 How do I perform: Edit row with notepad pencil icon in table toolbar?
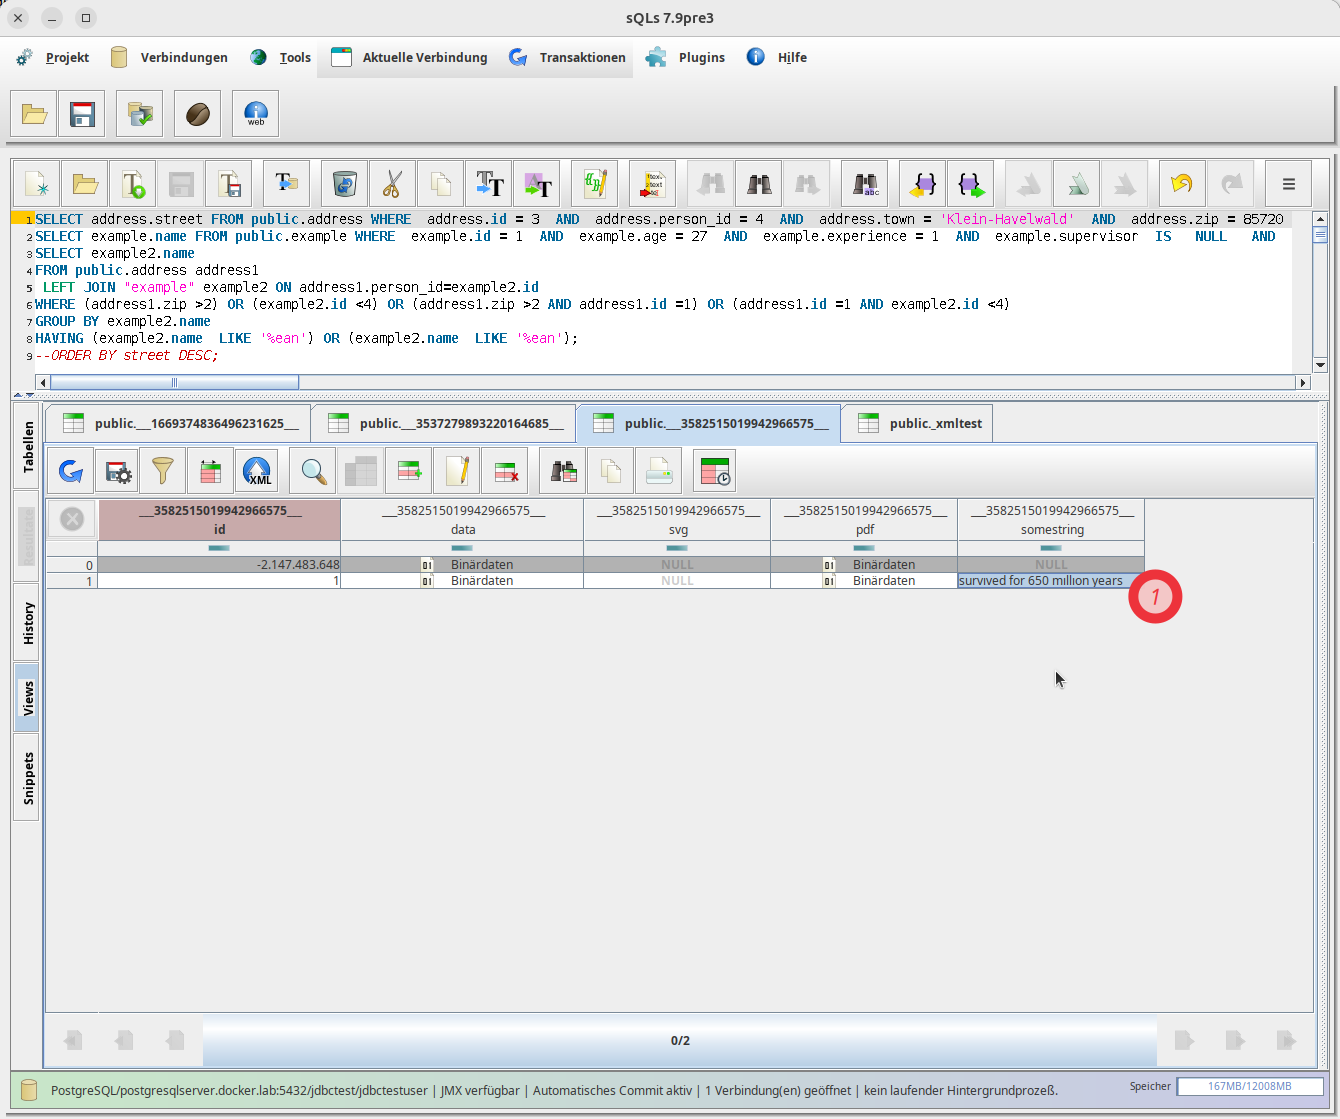coord(457,471)
